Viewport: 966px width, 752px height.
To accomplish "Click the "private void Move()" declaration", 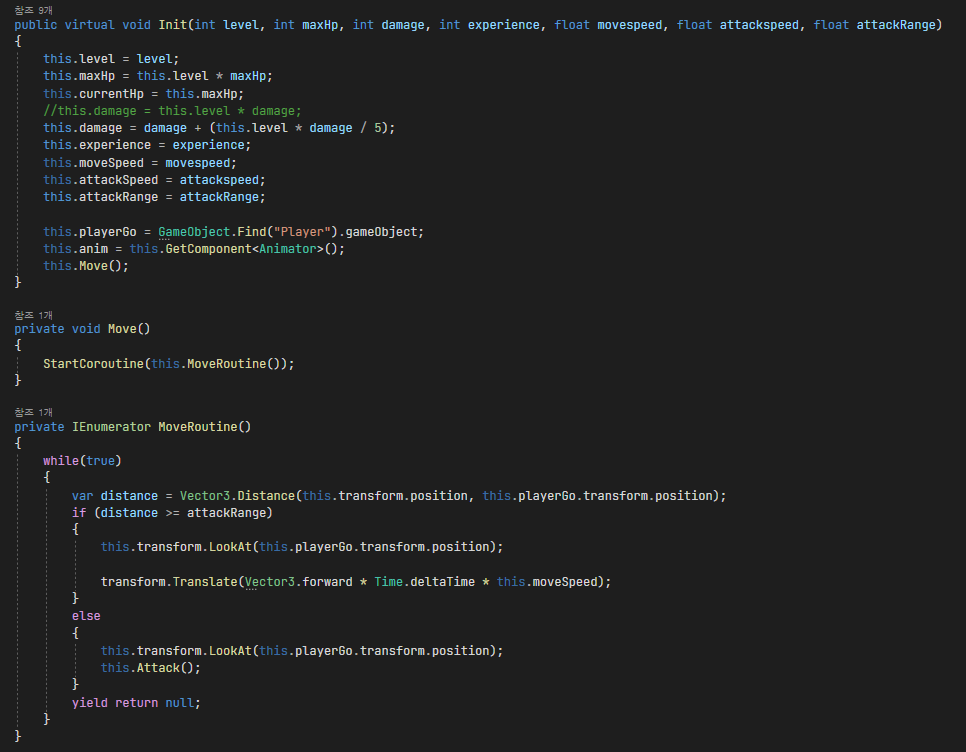I will pyautogui.click(x=82, y=329).
